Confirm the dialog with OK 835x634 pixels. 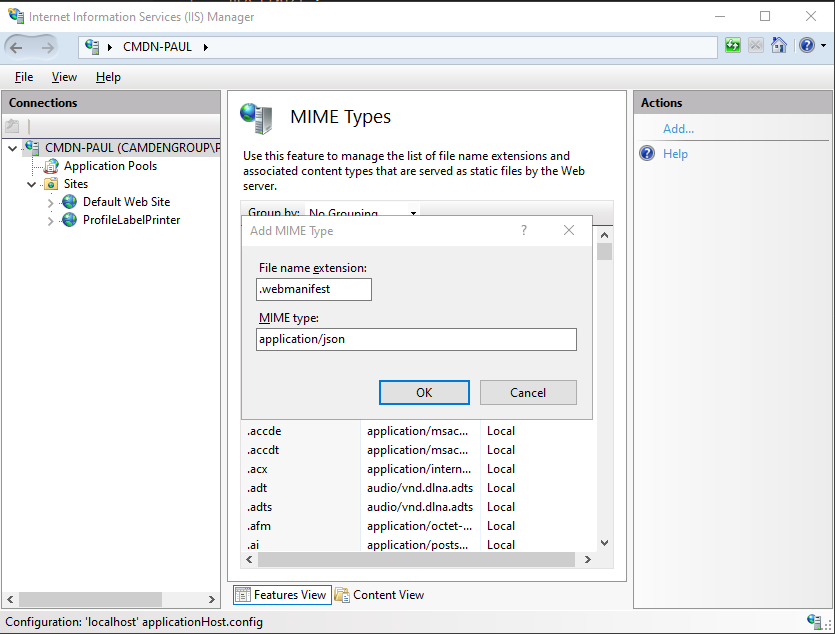point(424,392)
